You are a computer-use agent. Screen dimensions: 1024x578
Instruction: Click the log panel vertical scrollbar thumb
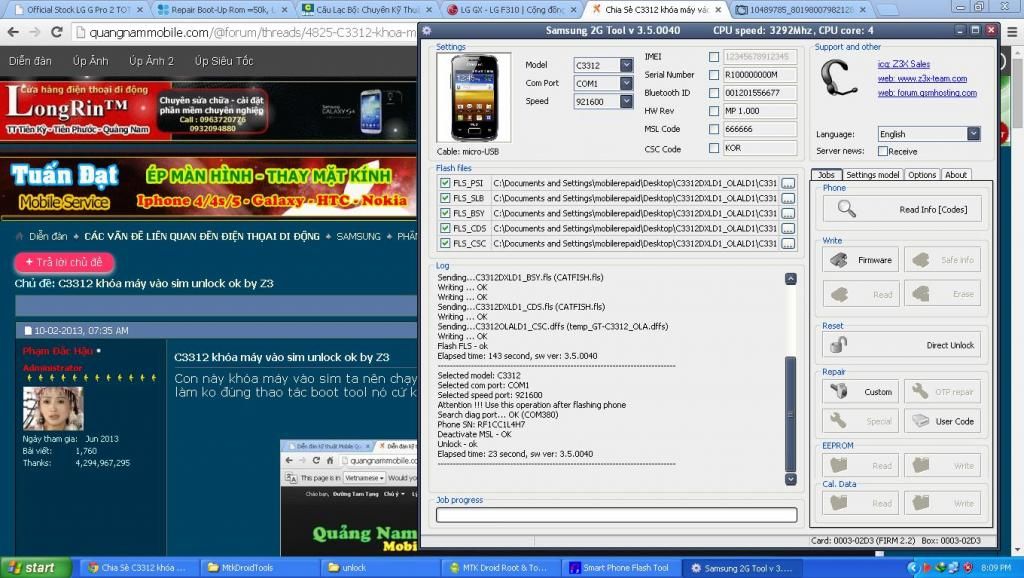pos(790,414)
